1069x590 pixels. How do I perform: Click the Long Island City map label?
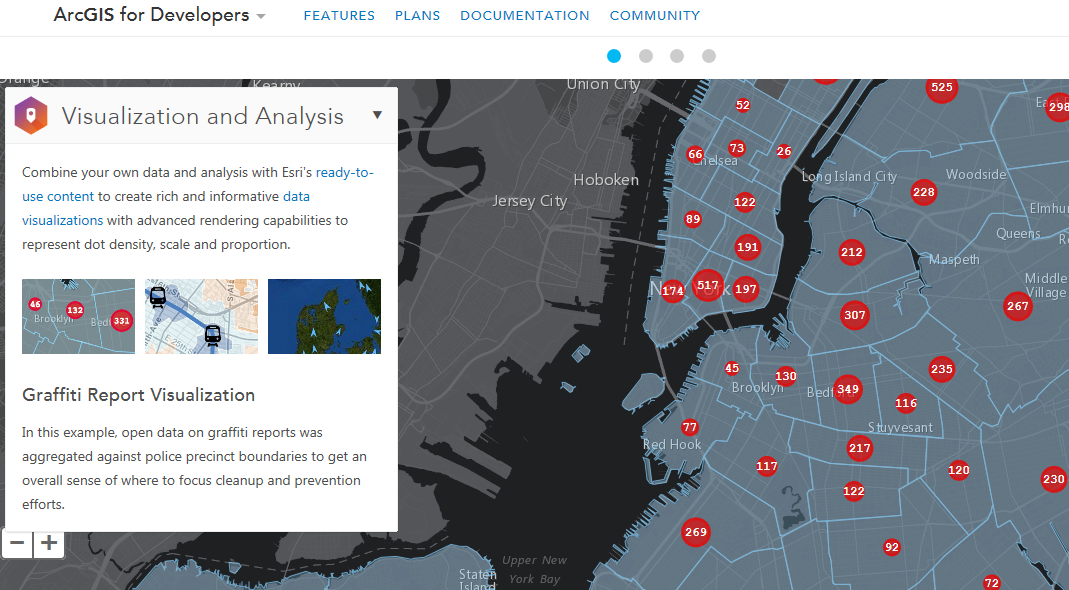pos(849,177)
